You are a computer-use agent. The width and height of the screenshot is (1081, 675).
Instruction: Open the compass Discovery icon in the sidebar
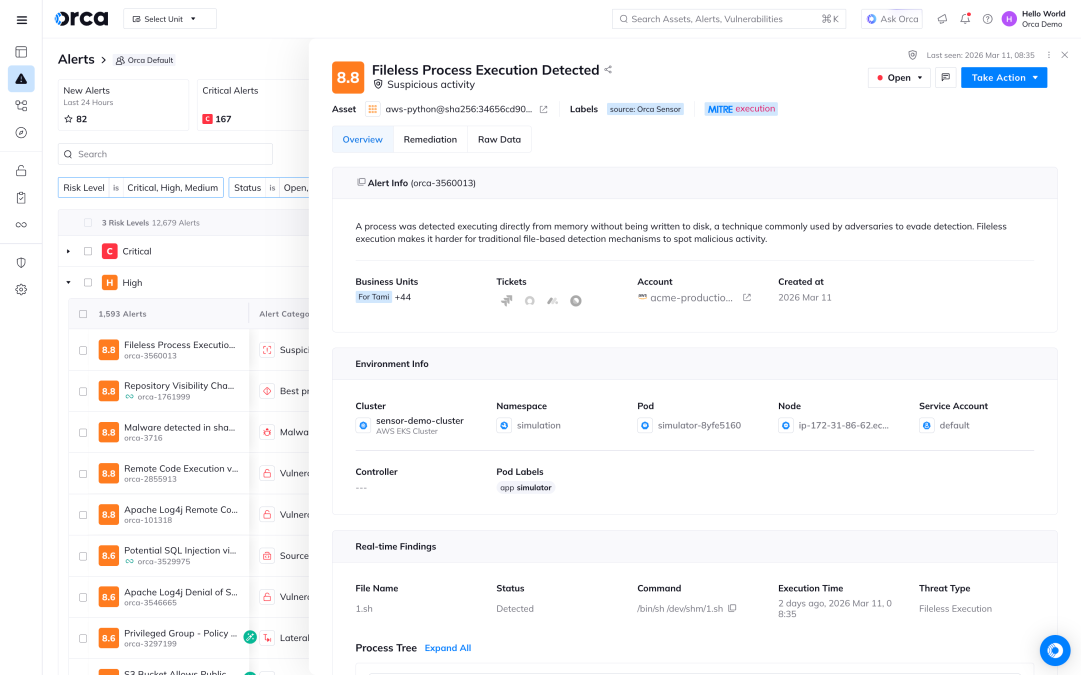coord(21,132)
